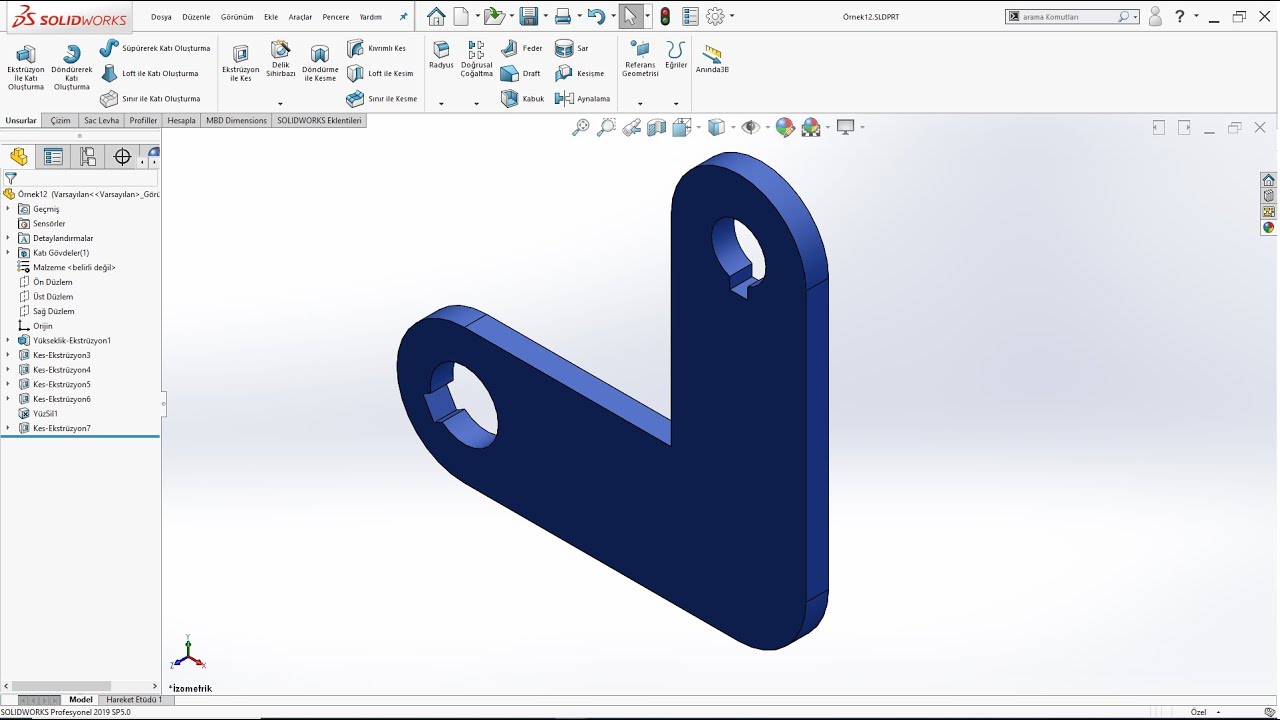Use the Doğrusal Çoğaltma pattern tool
This screenshot has width=1280, height=720.
[x=476, y=59]
